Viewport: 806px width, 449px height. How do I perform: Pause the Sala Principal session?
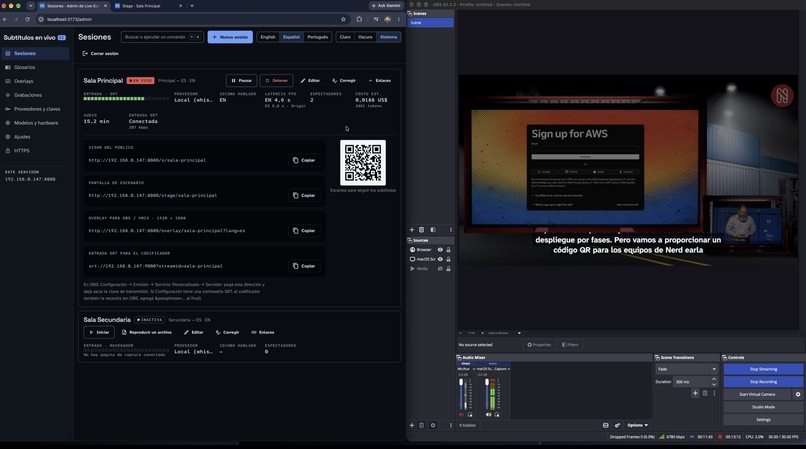pos(242,81)
